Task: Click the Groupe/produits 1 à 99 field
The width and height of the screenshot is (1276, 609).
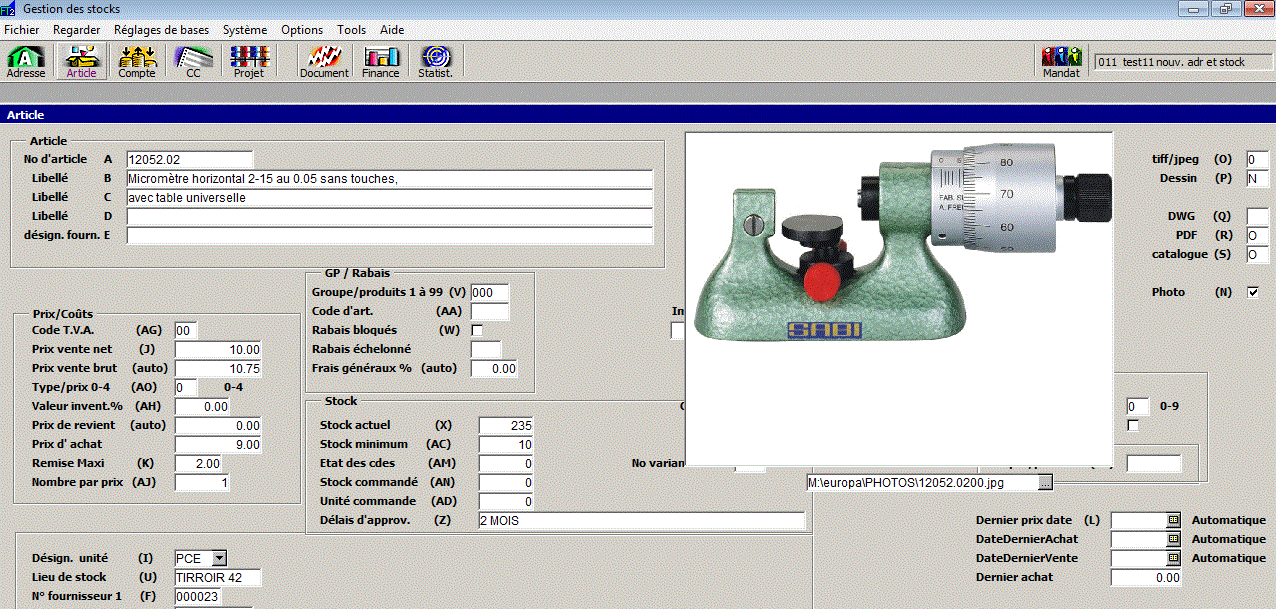Action: (x=490, y=292)
